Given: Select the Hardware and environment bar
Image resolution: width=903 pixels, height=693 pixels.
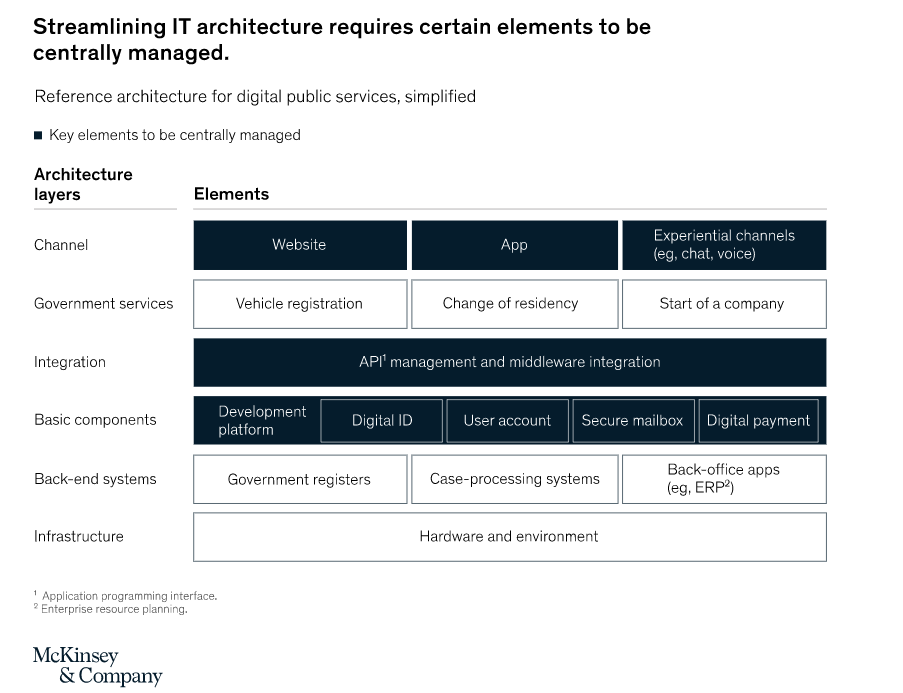Looking at the screenshot, I should click(509, 537).
